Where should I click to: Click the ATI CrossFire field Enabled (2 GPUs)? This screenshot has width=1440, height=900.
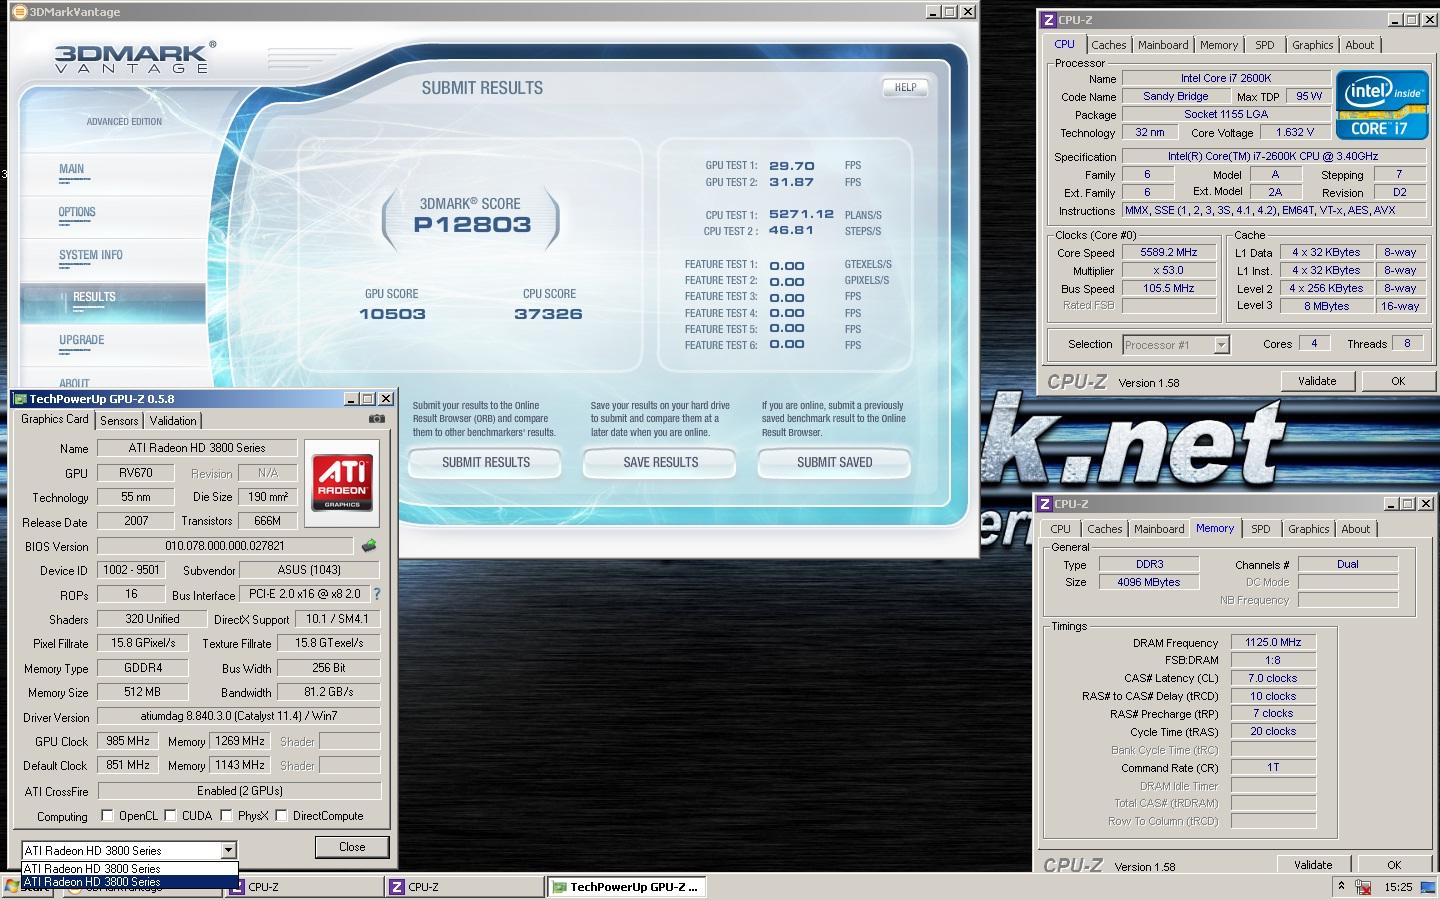click(x=240, y=791)
